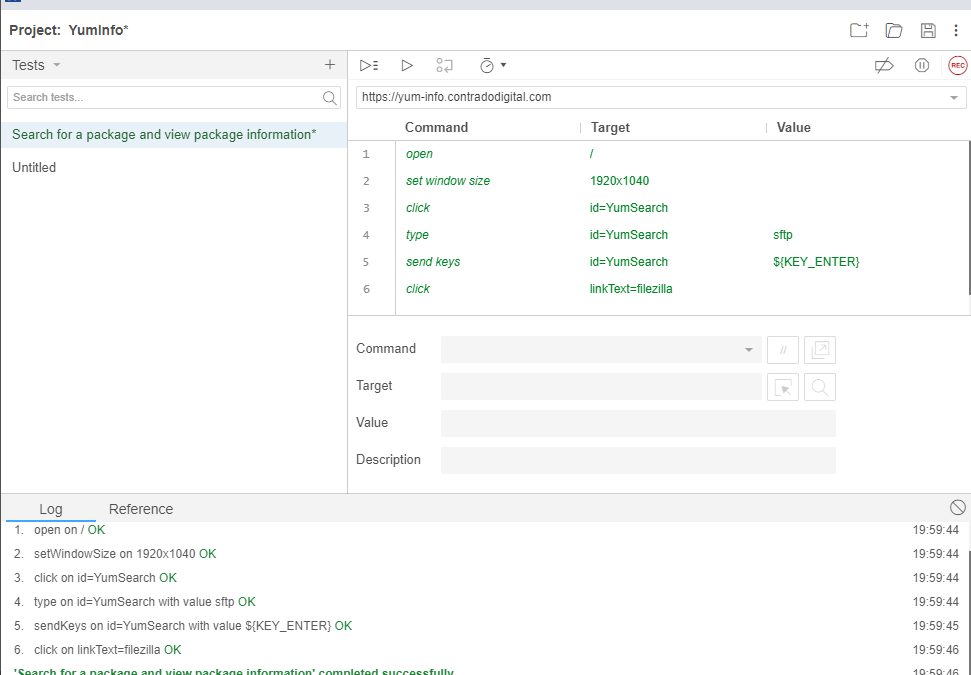The width and height of the screenshot is (971, 675).
Task: Click the search tests magnifier icon
Action: [329, 98]
